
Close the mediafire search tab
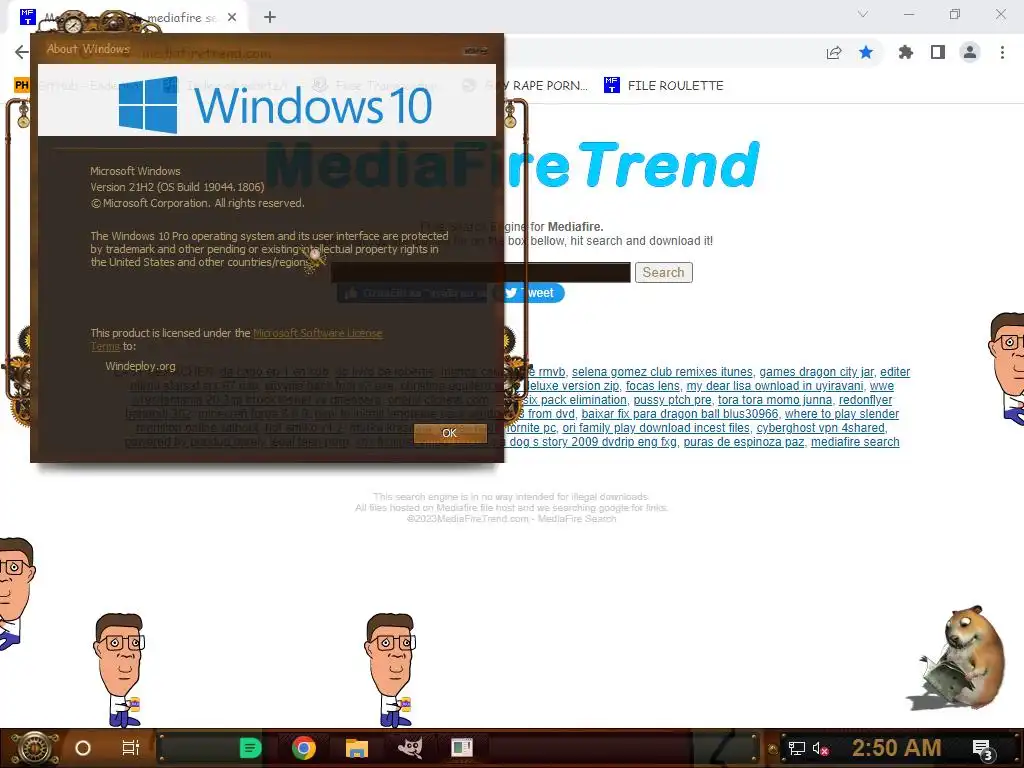pyautogui.click(x=232, y=18)
